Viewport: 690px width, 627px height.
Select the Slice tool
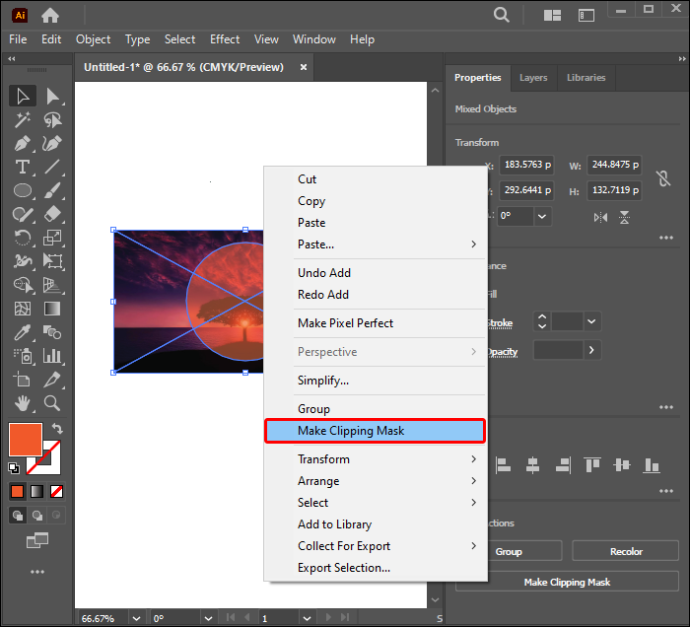pyautogui.click(x=52, y=380)
